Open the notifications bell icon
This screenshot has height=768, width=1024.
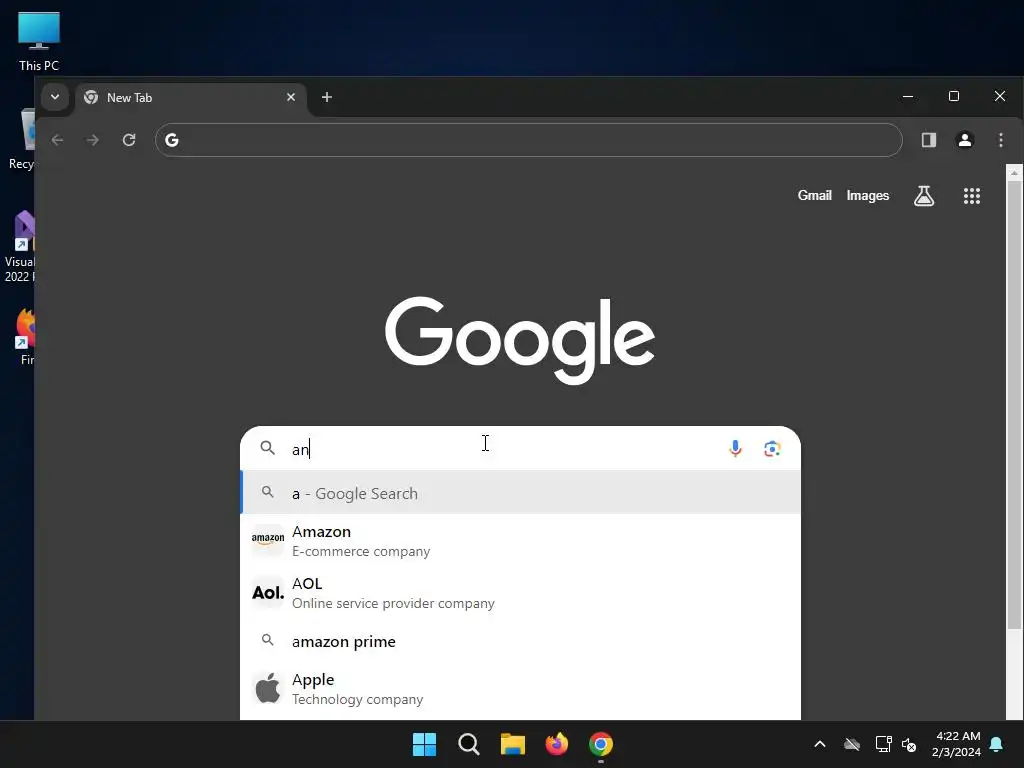click(x=997, y=744)
